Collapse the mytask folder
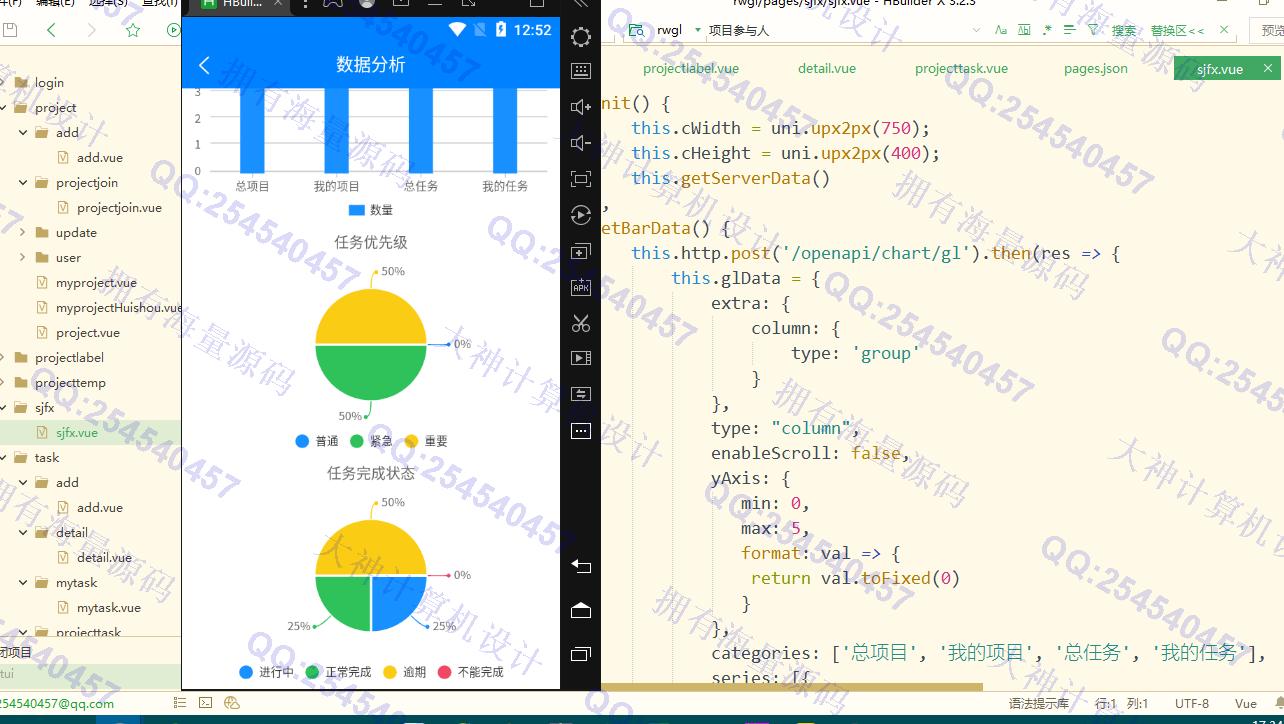This screenshot has height=724, width=1284. tap(23, 582)
